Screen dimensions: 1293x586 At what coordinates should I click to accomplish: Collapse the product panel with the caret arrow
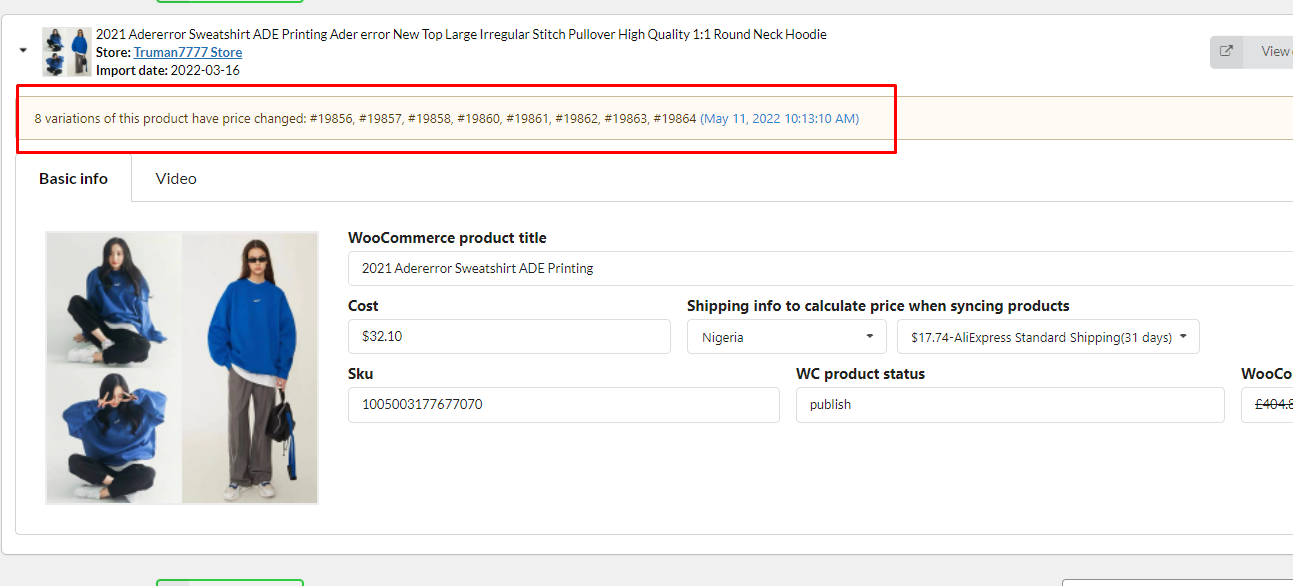23,50
